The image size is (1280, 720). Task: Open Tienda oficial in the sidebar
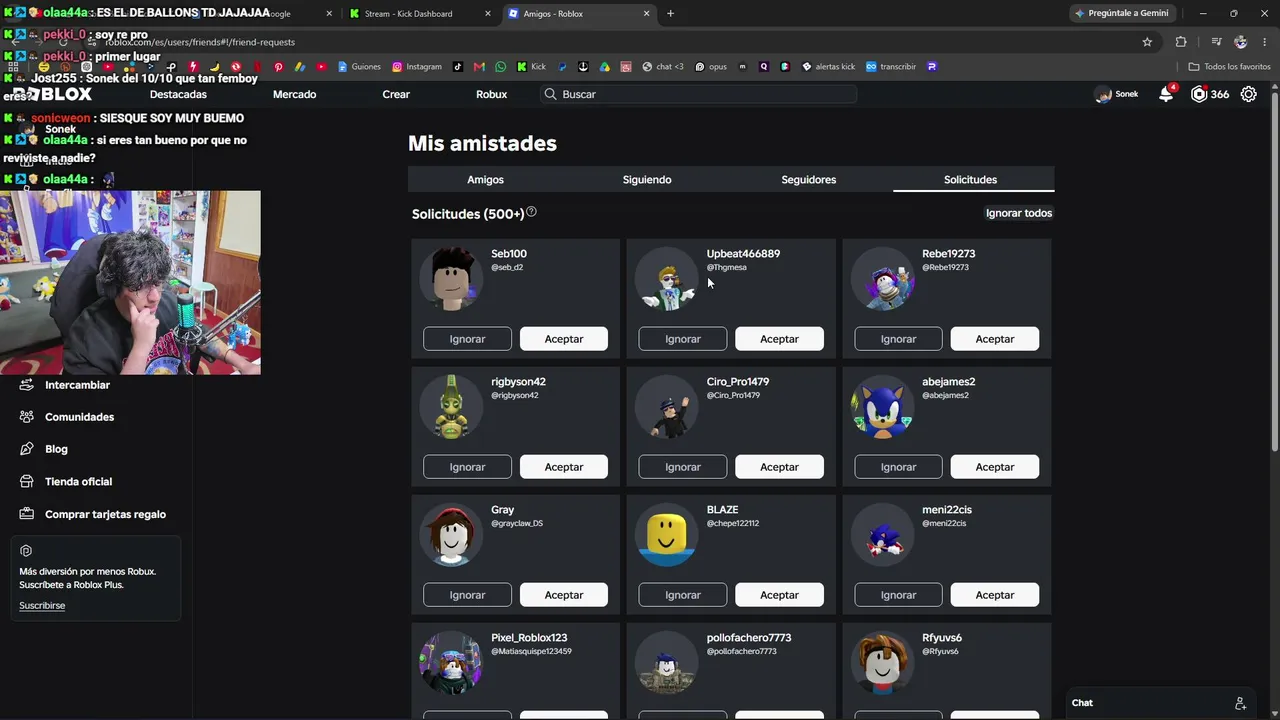click(79, 482)
